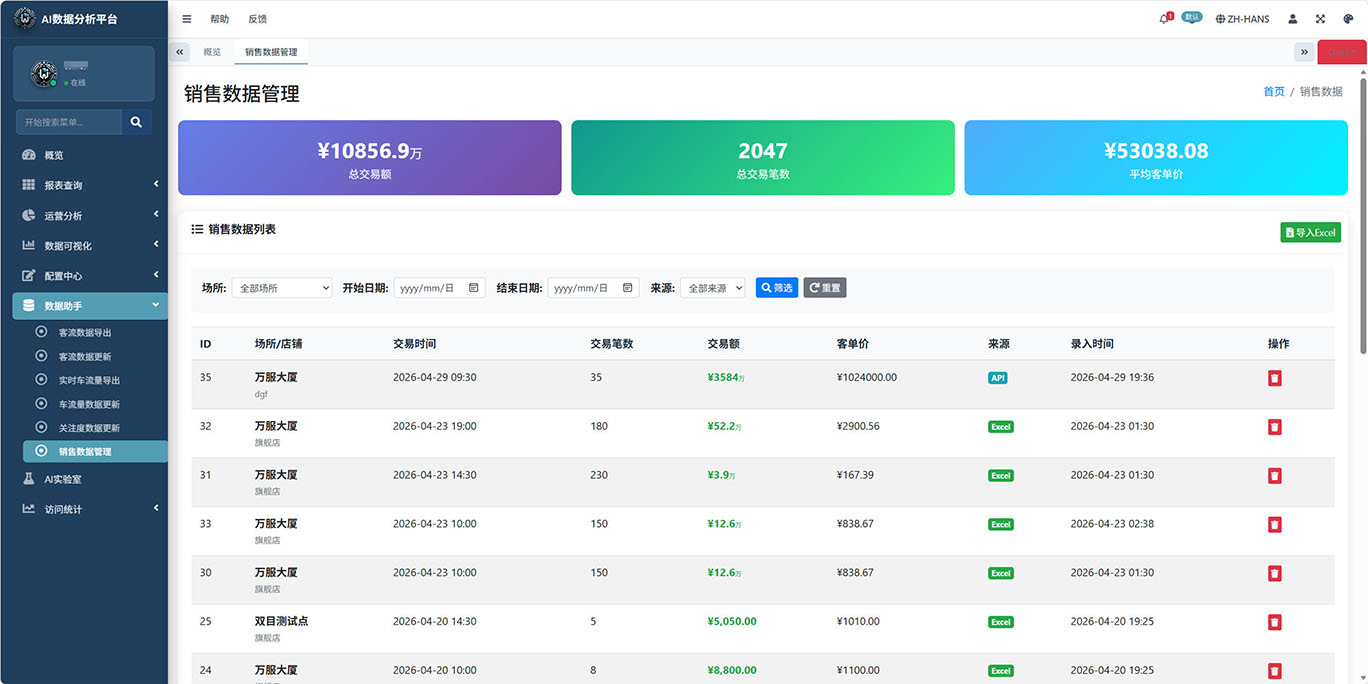Open the 反馈 top menu

[x=257, y=19]
